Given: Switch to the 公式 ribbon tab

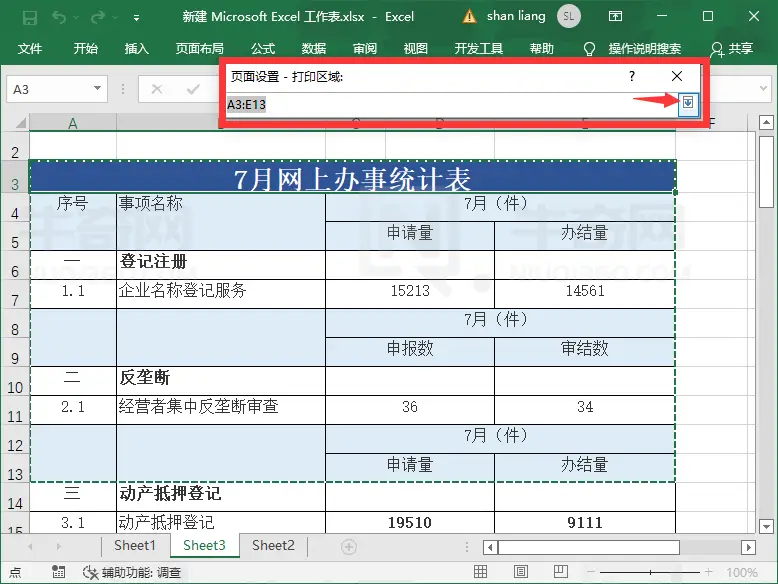Looking at the screenshot, I should click(x=263, y=48).
